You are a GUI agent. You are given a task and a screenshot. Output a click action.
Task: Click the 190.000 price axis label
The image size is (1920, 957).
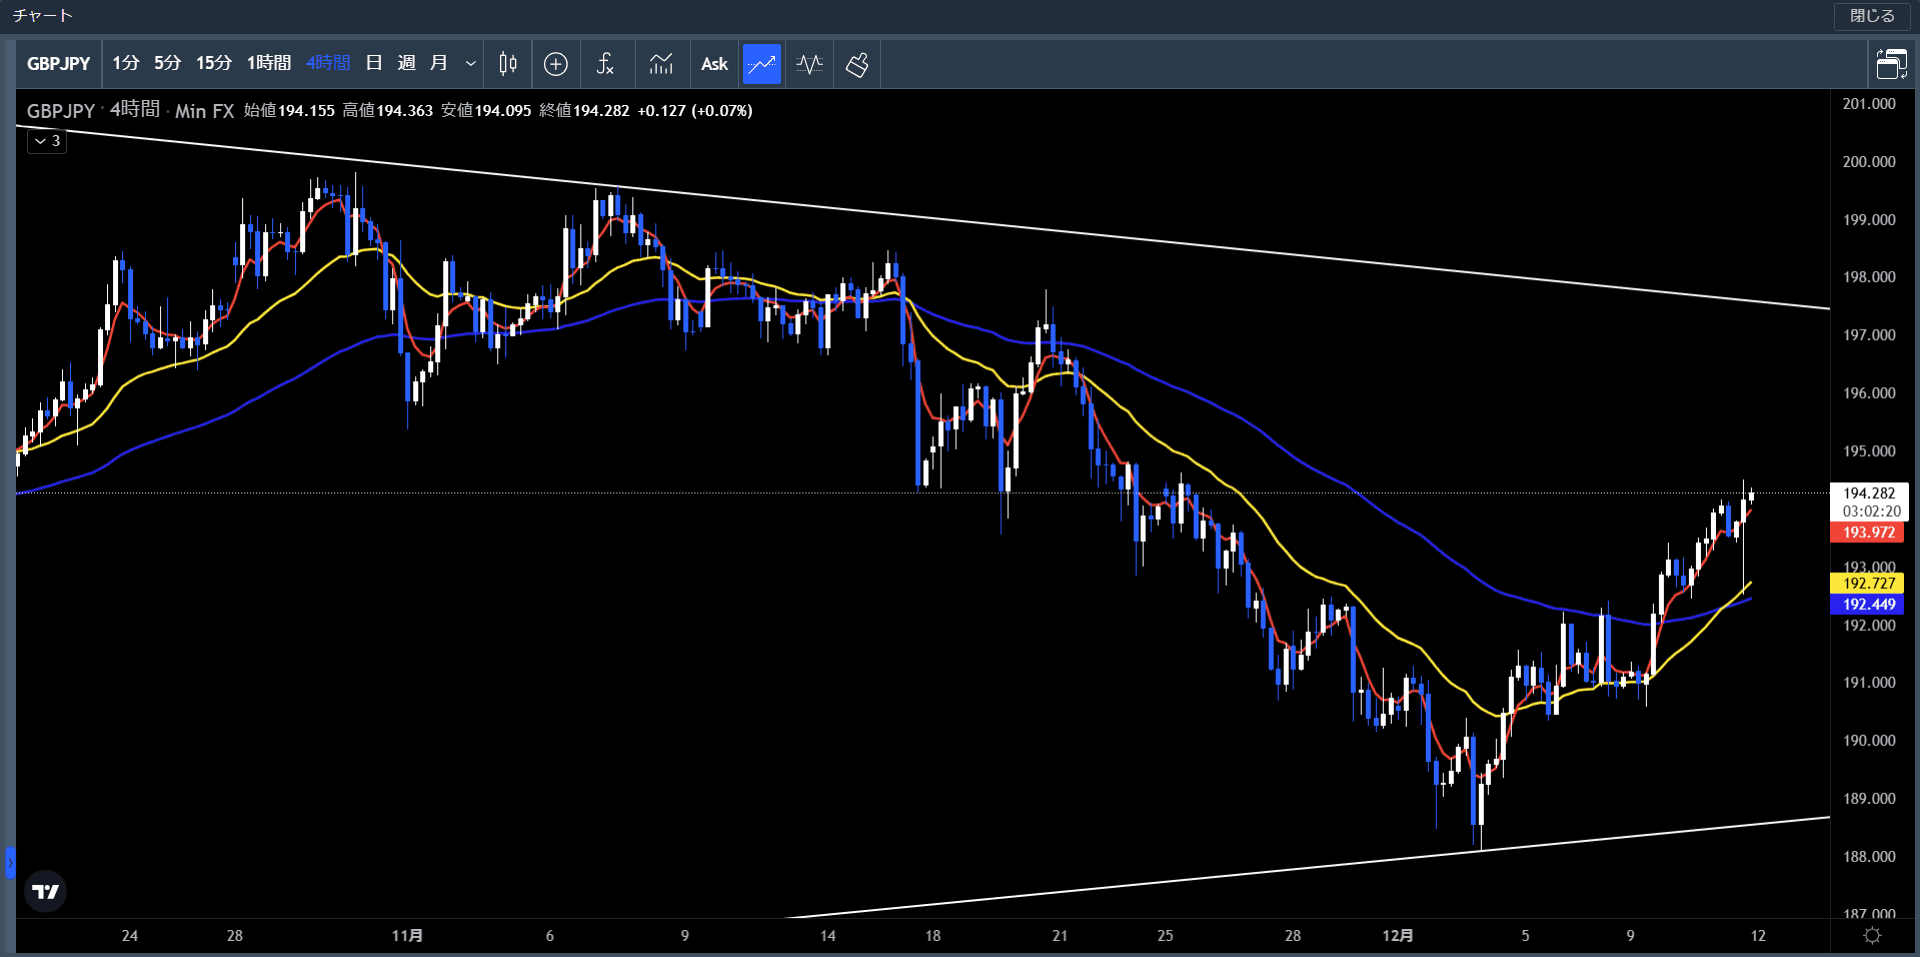(1868, 741)
